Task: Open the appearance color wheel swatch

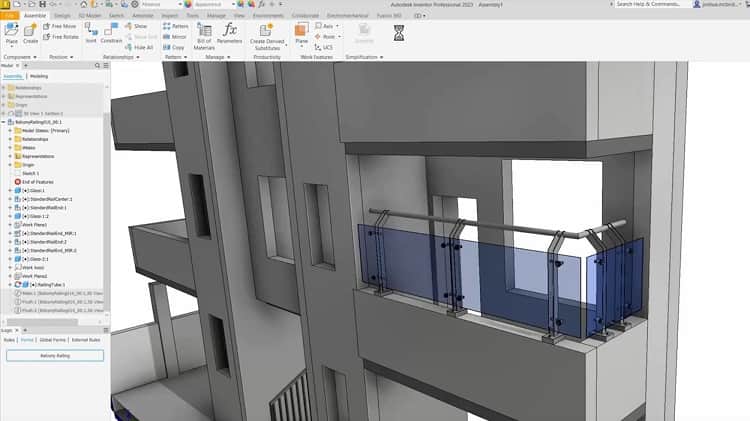Action: [188, 4]
